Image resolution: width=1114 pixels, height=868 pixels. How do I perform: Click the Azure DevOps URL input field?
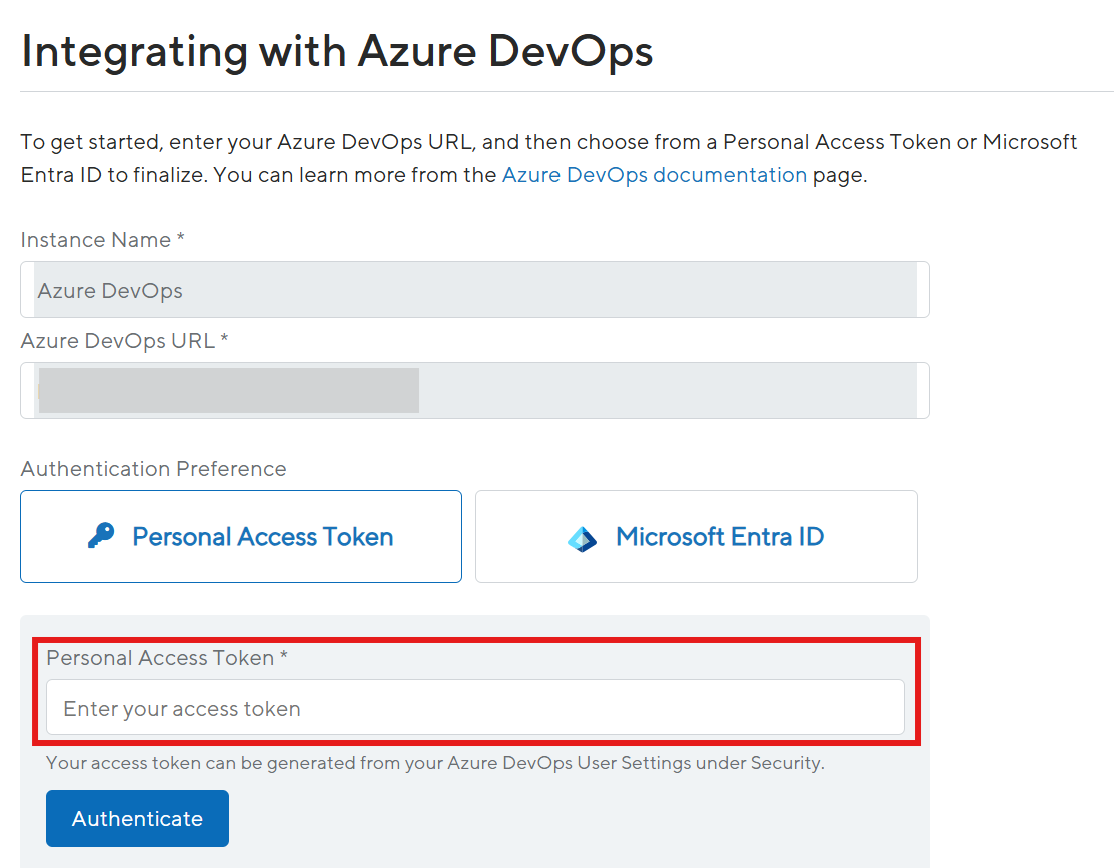click(x=474, y=390)
